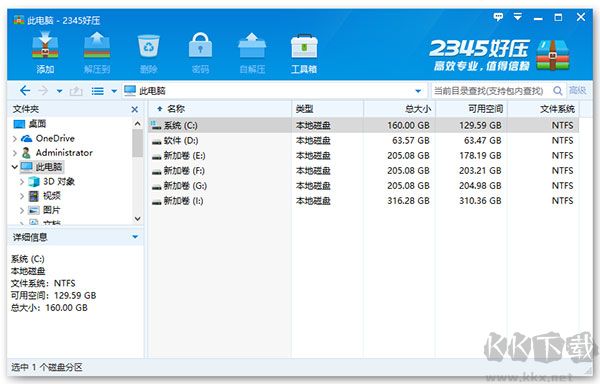Select Administrator in folder tree
The height and width of the screenshot is (384, 600).
click(64, 153)
